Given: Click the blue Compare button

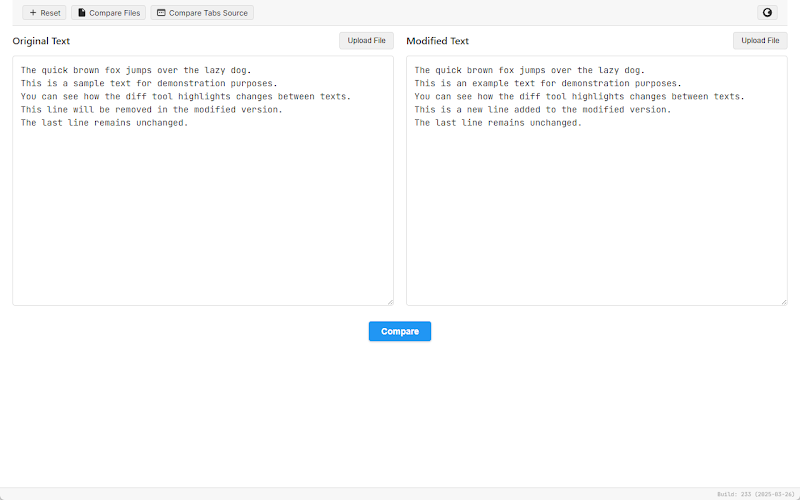Looking at the screenshot, I should [400, 331].
